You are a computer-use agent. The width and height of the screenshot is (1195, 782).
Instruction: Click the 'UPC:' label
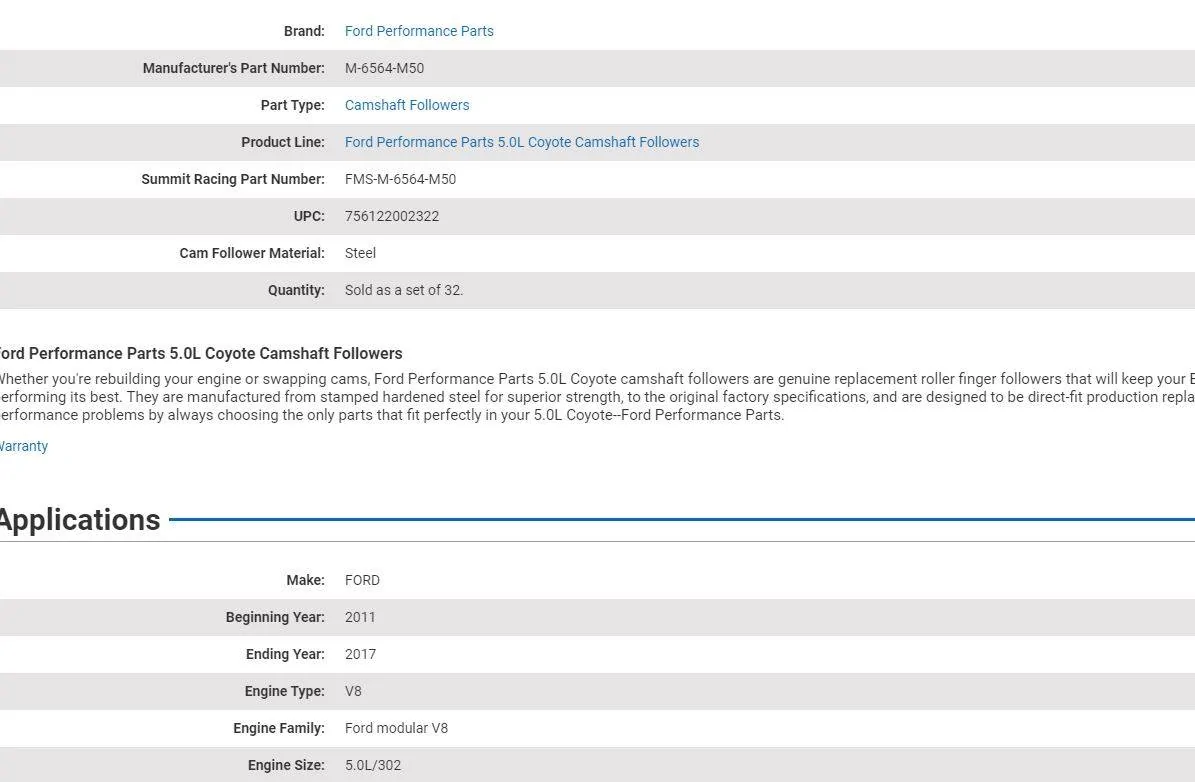tap(309, 216)
